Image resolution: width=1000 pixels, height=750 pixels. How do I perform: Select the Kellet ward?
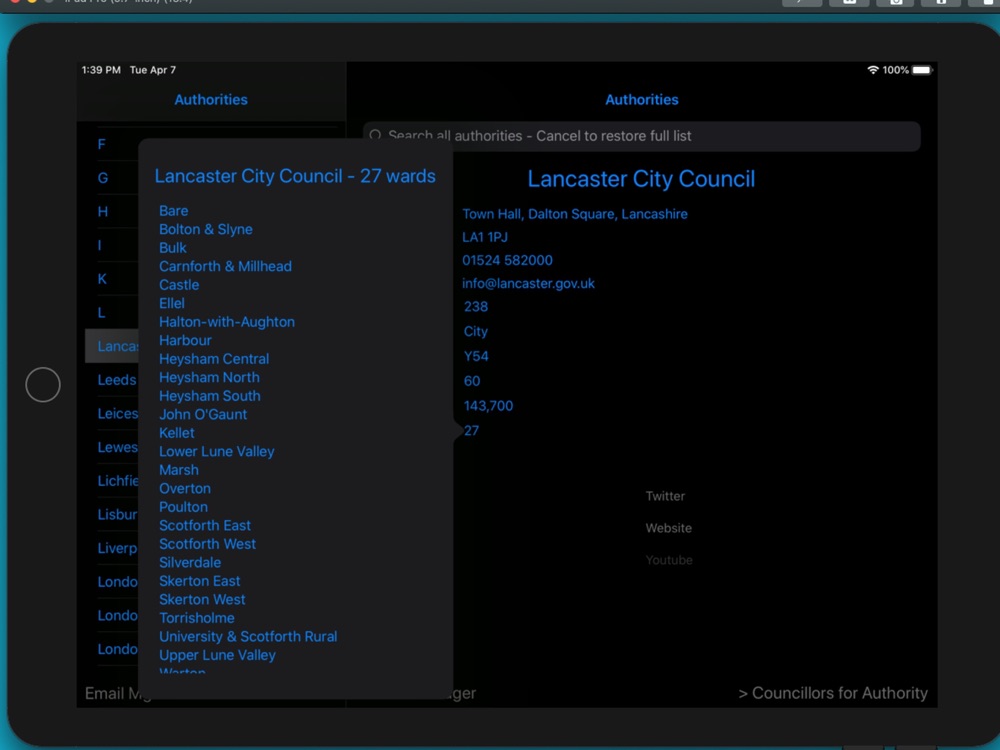pyautogui.click(x=177, y=432)
